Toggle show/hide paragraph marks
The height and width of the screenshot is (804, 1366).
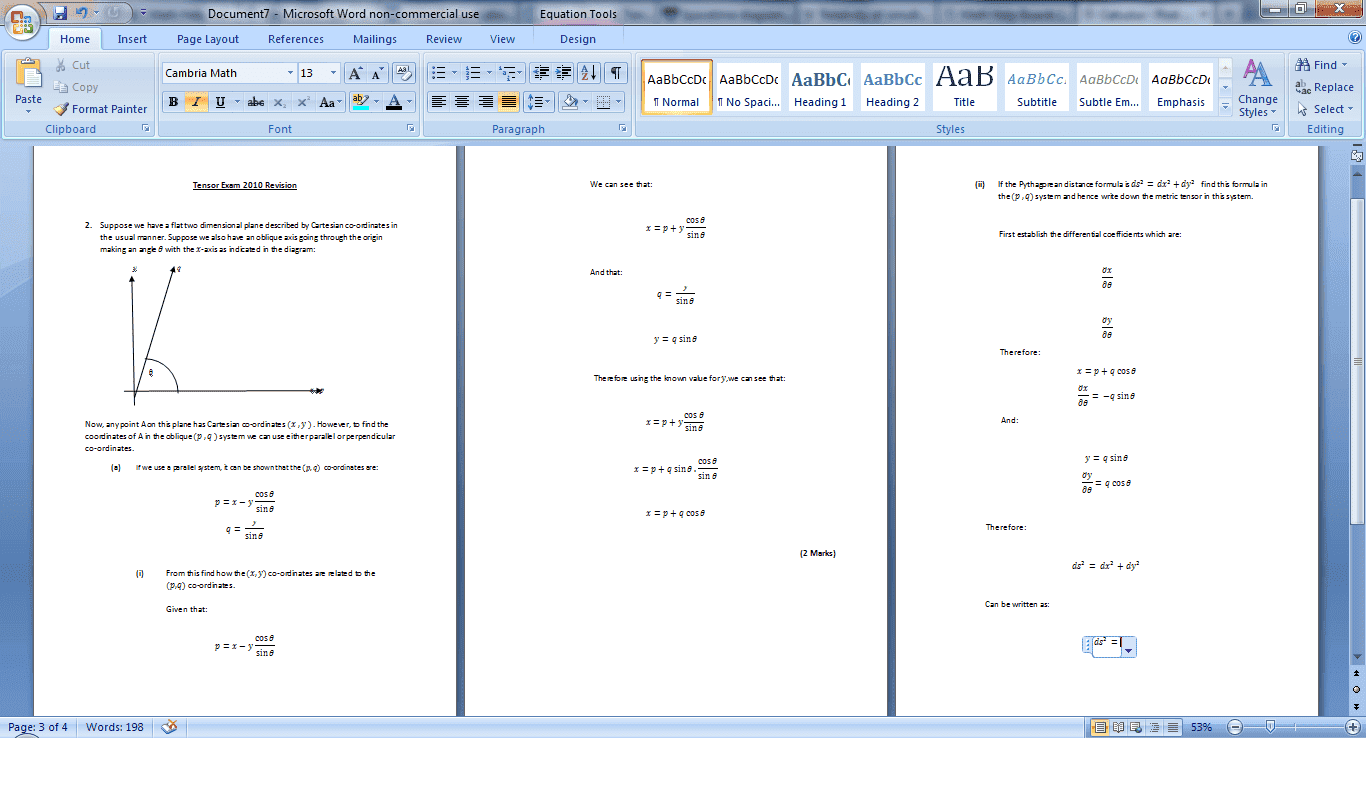pos(616,73)
